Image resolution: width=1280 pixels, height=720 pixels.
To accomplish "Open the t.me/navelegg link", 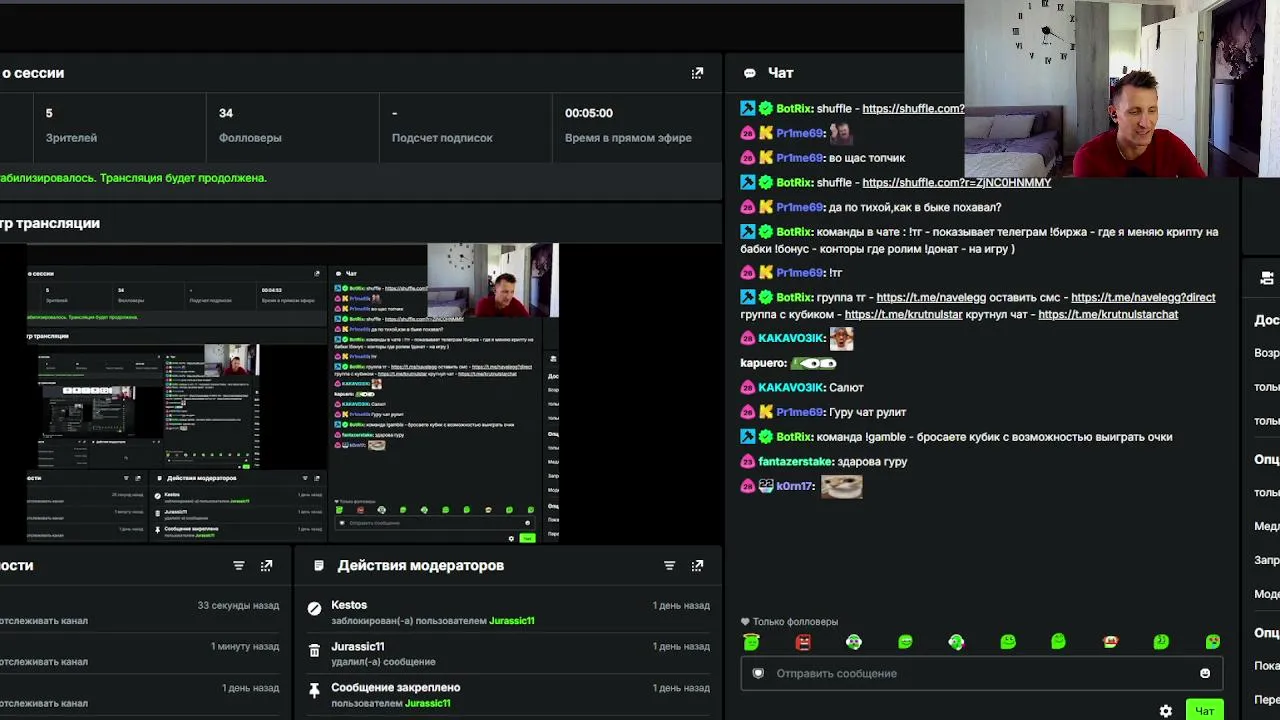I will [x=931, y=297].
